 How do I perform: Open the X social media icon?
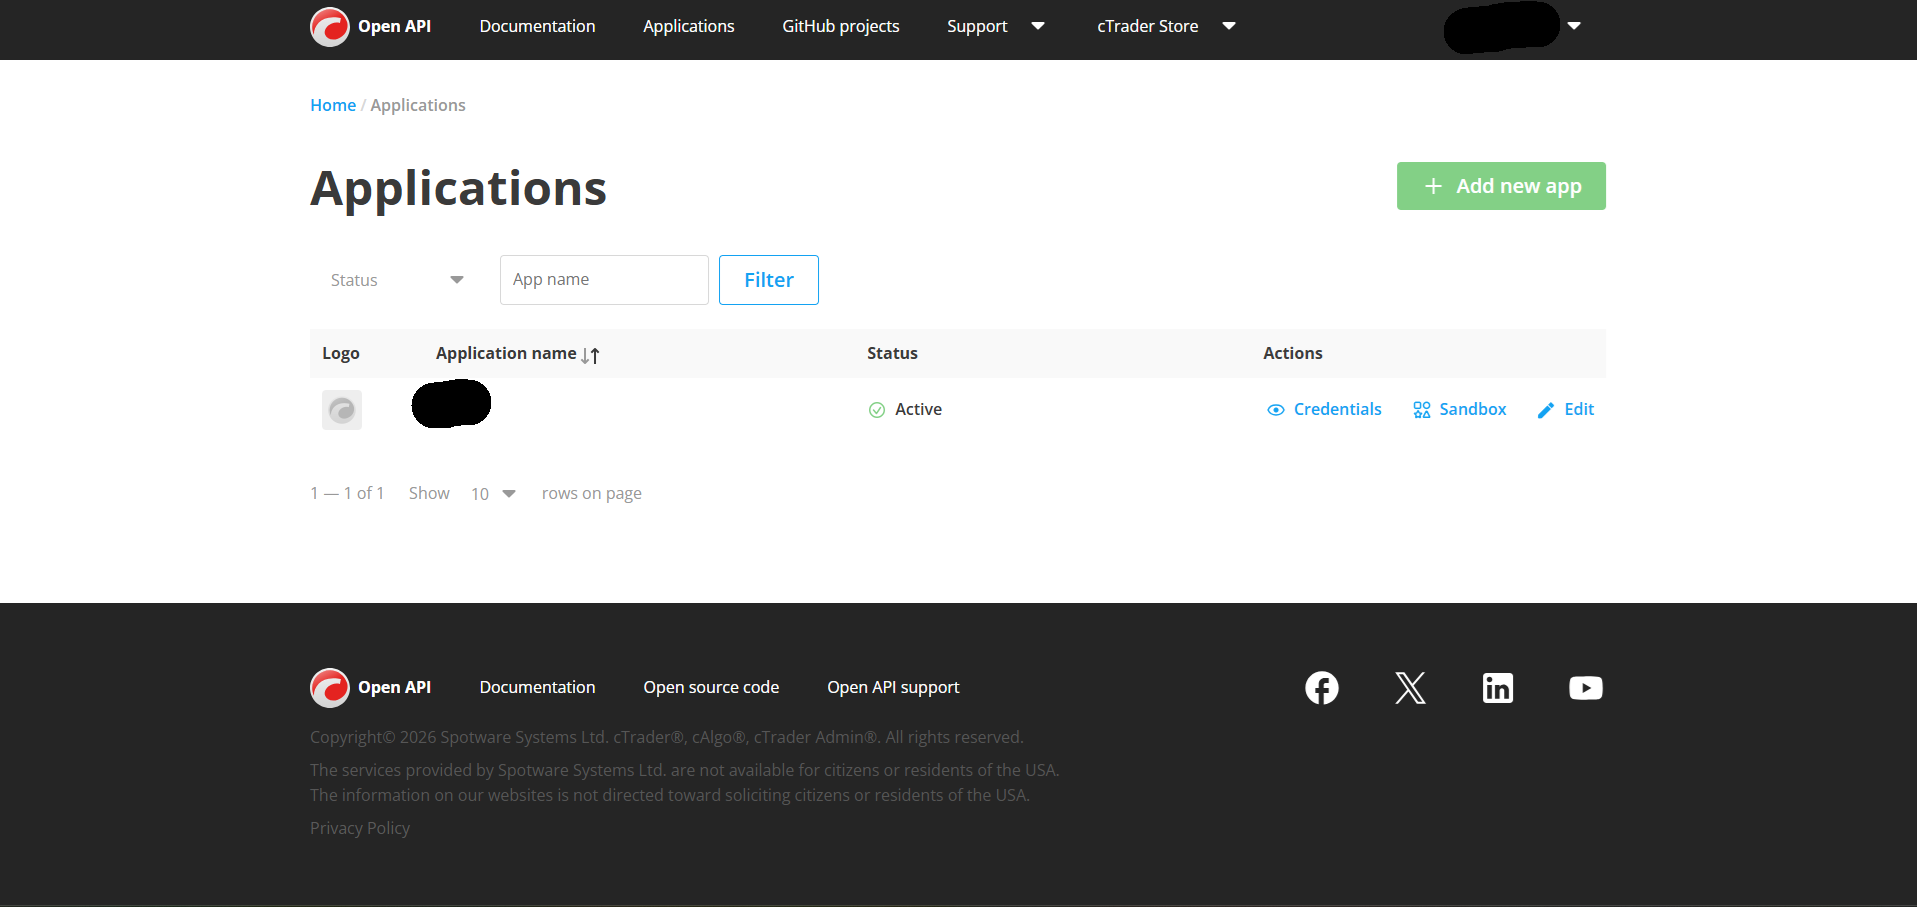pos(1409,688)
